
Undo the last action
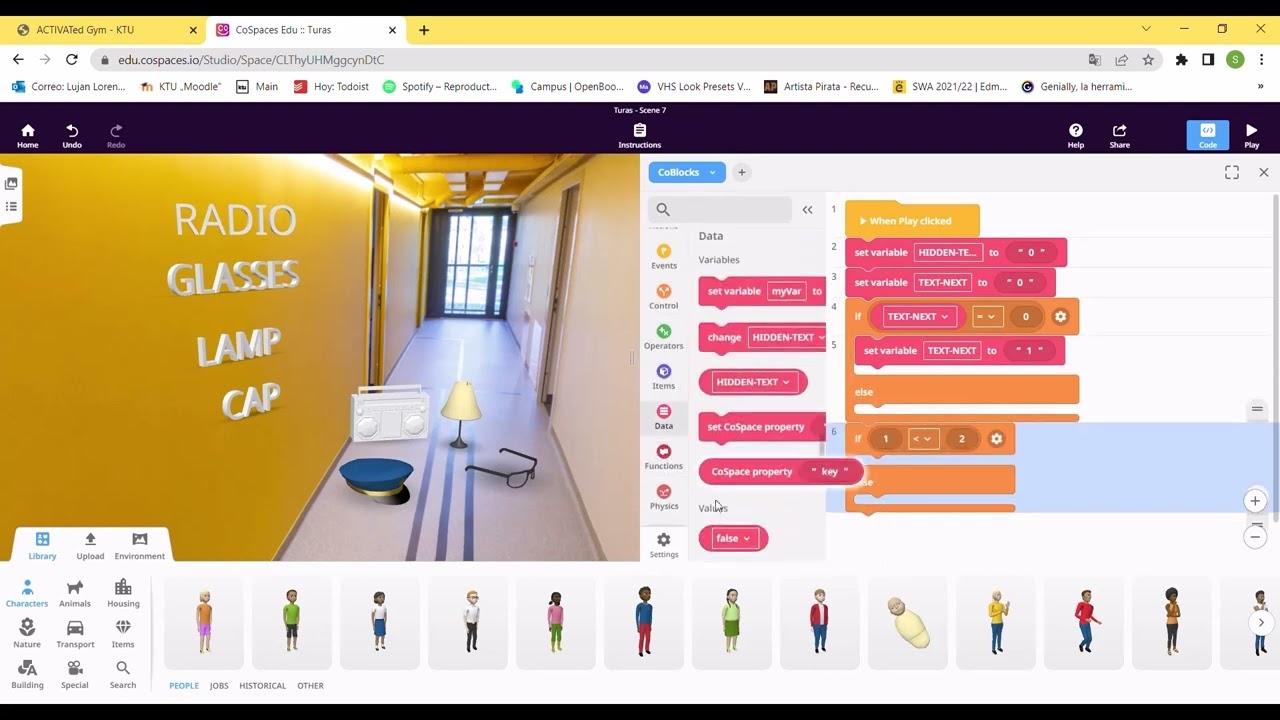[72, 136]
